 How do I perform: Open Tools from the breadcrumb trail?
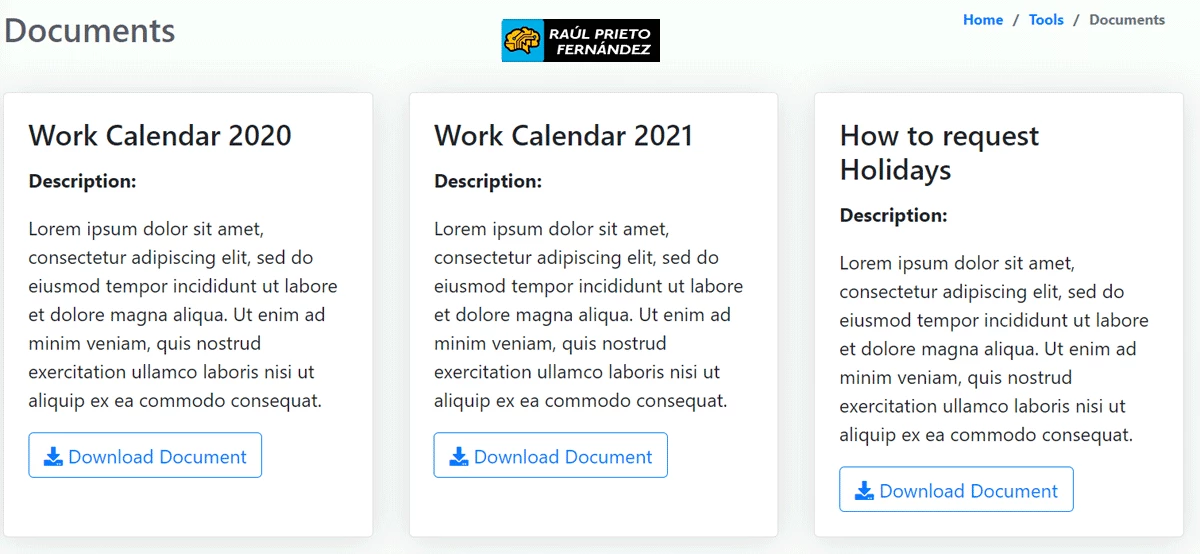coord(1045,20)
